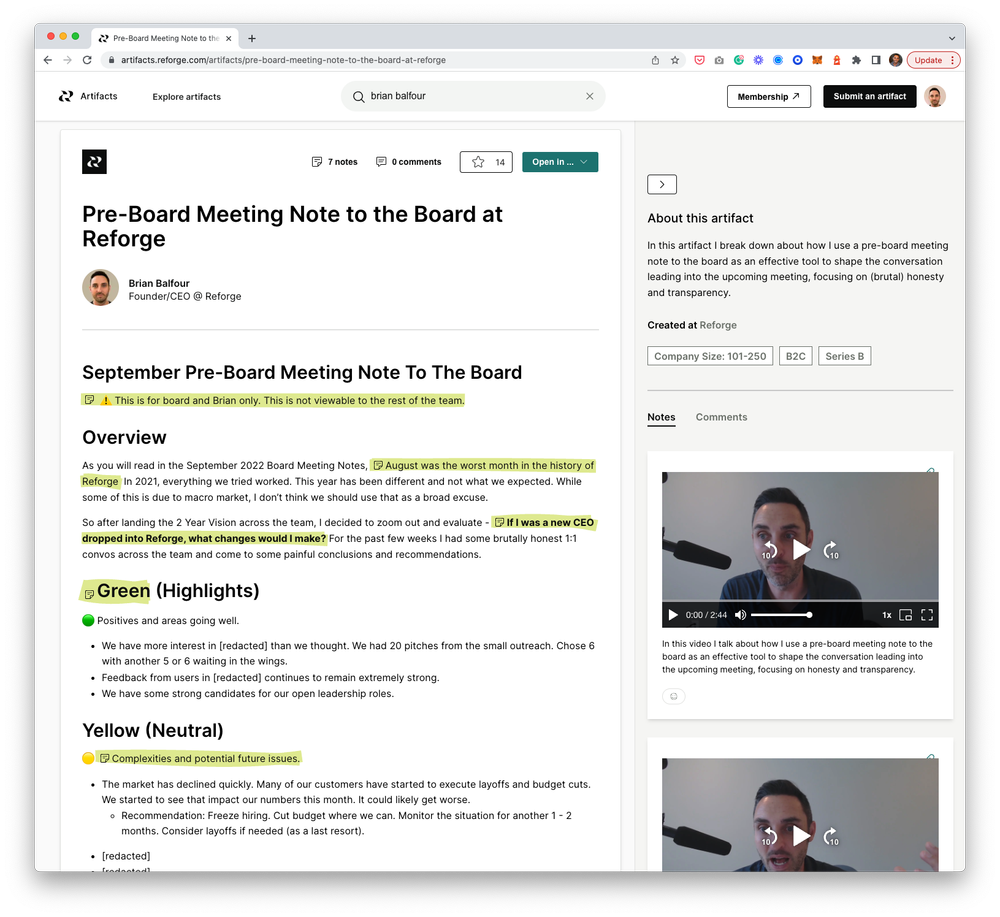Rewind first video by 10 seconds
The width and height of the screenshot is (1000, 917).
769,550
